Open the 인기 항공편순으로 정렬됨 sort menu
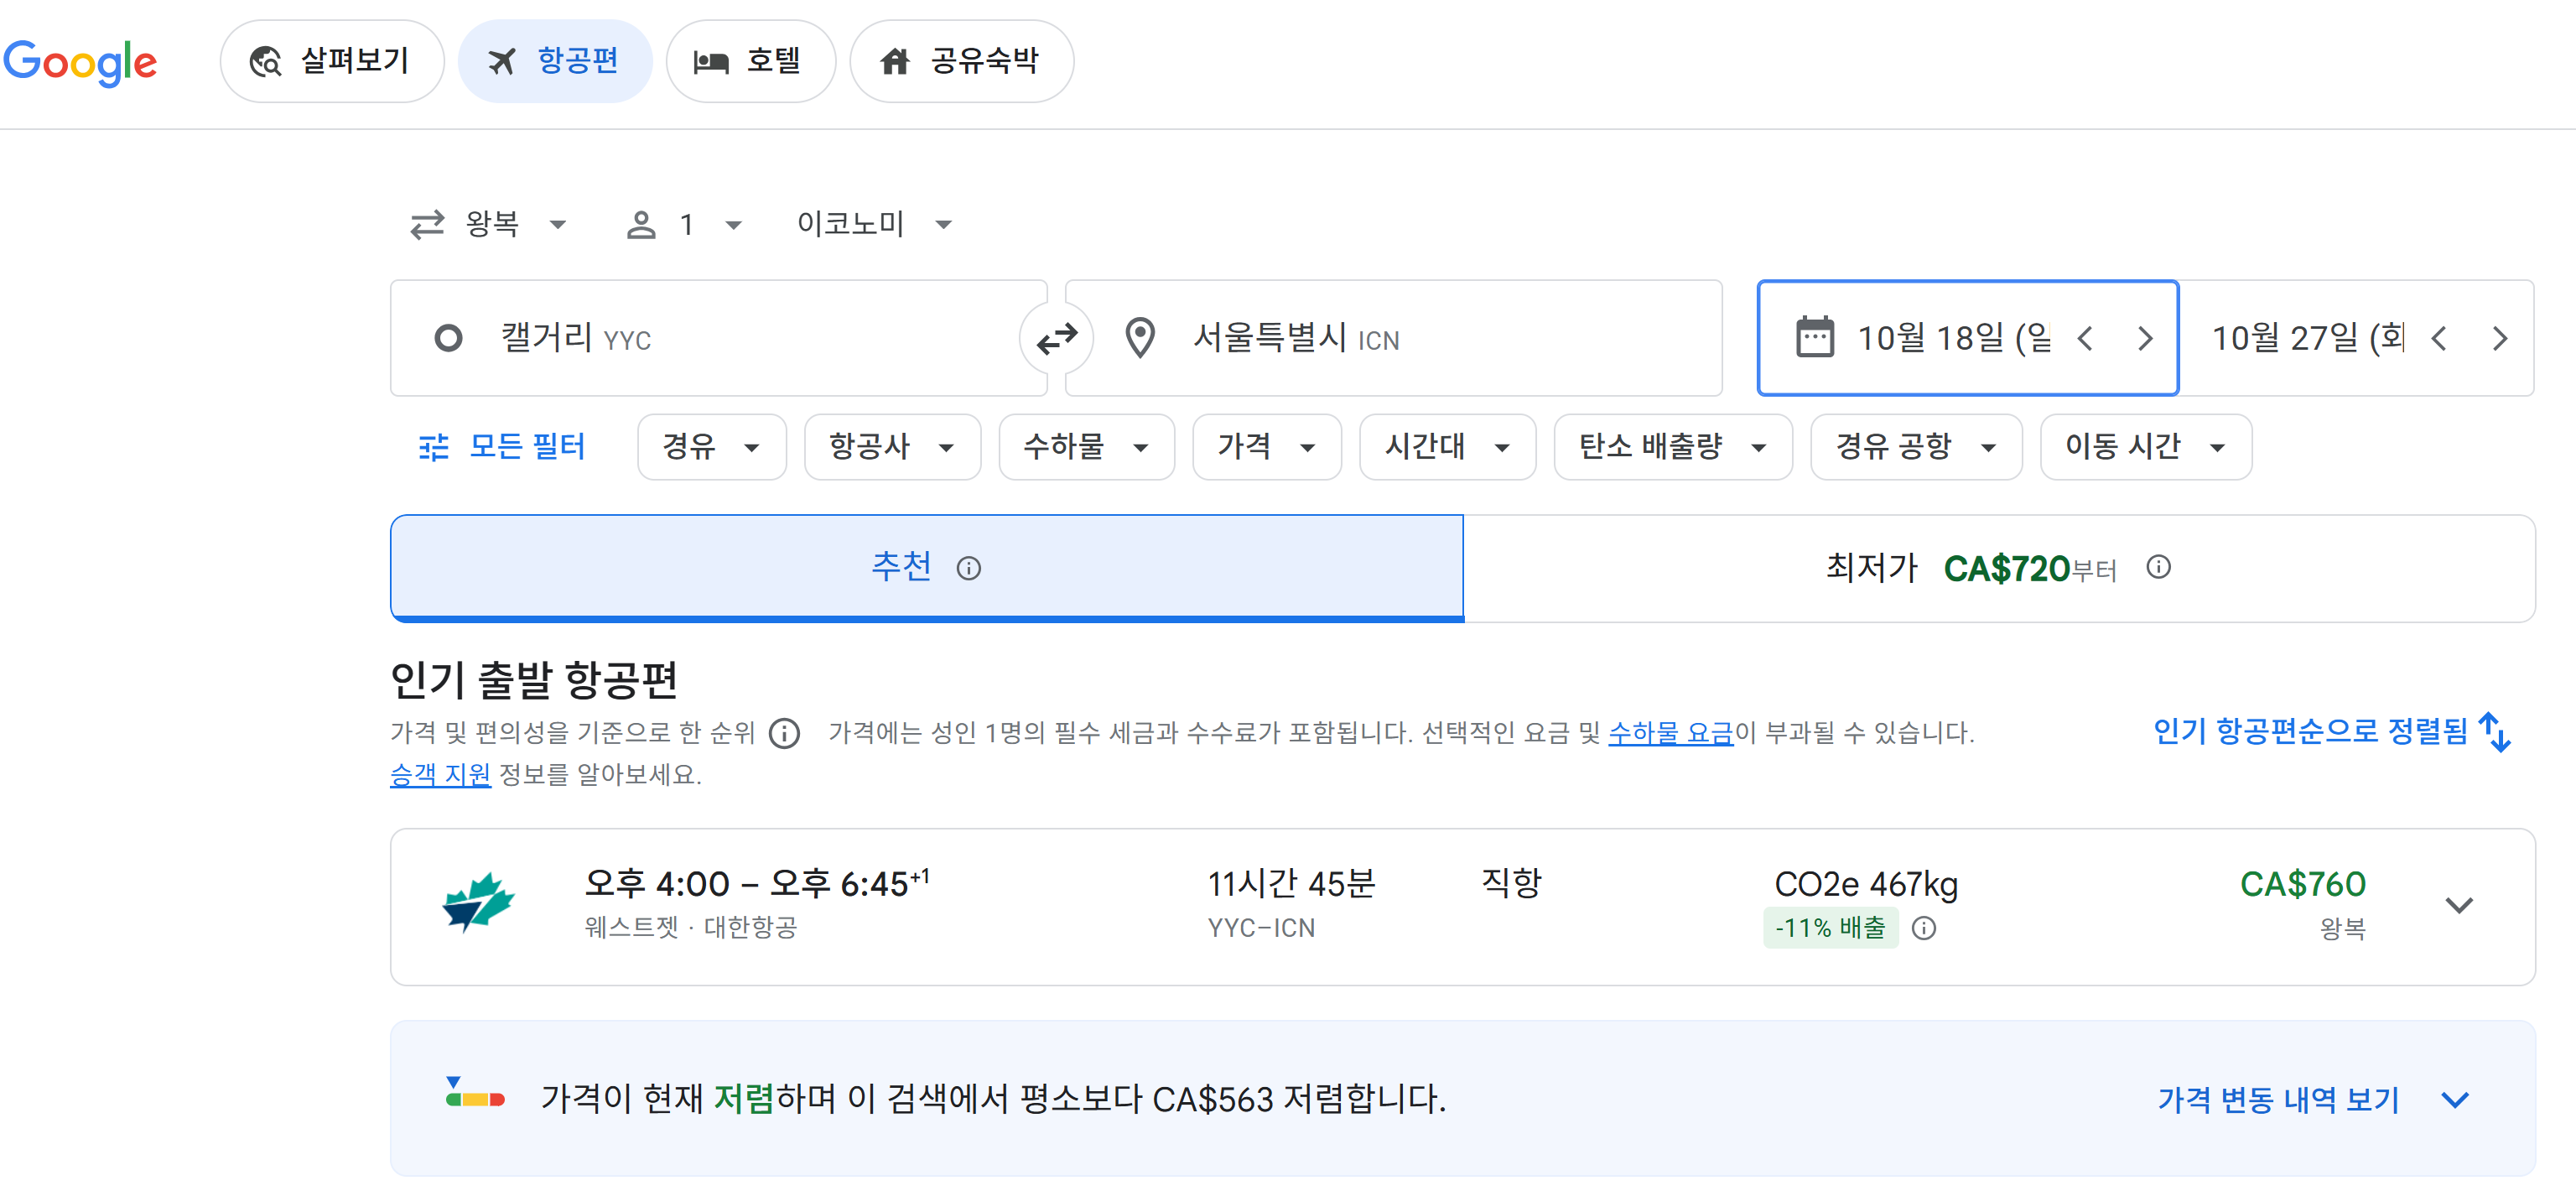Screen dimensions: 2576x1191 pos(2331,732)
